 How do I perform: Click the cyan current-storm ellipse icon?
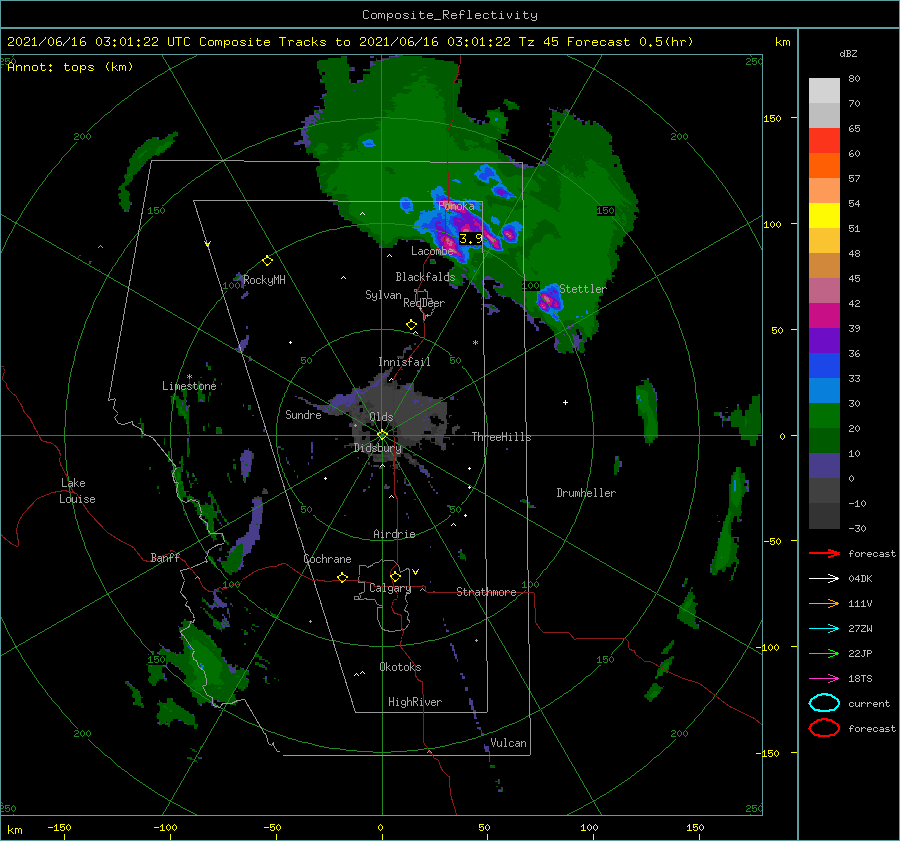824,703
